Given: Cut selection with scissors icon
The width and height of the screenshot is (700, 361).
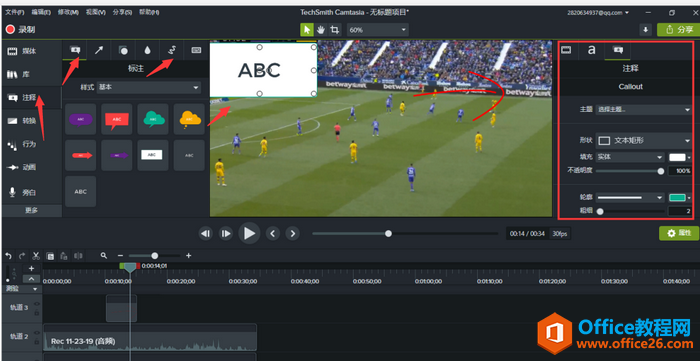Looking at the screenshot, I should click(x=36, y=256).
